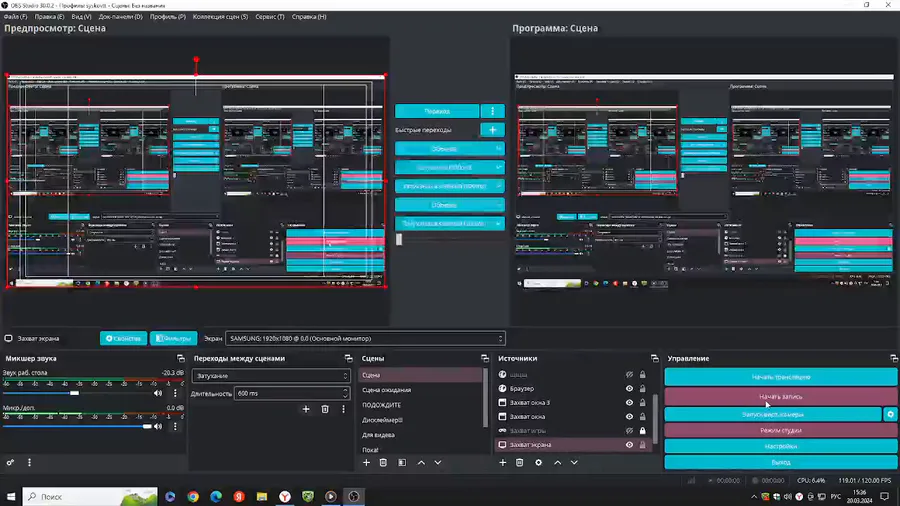Open Микр./доп. channel three-dot menu
The height and width of the screenshot is (506, 900).
(x=175, y=426)
